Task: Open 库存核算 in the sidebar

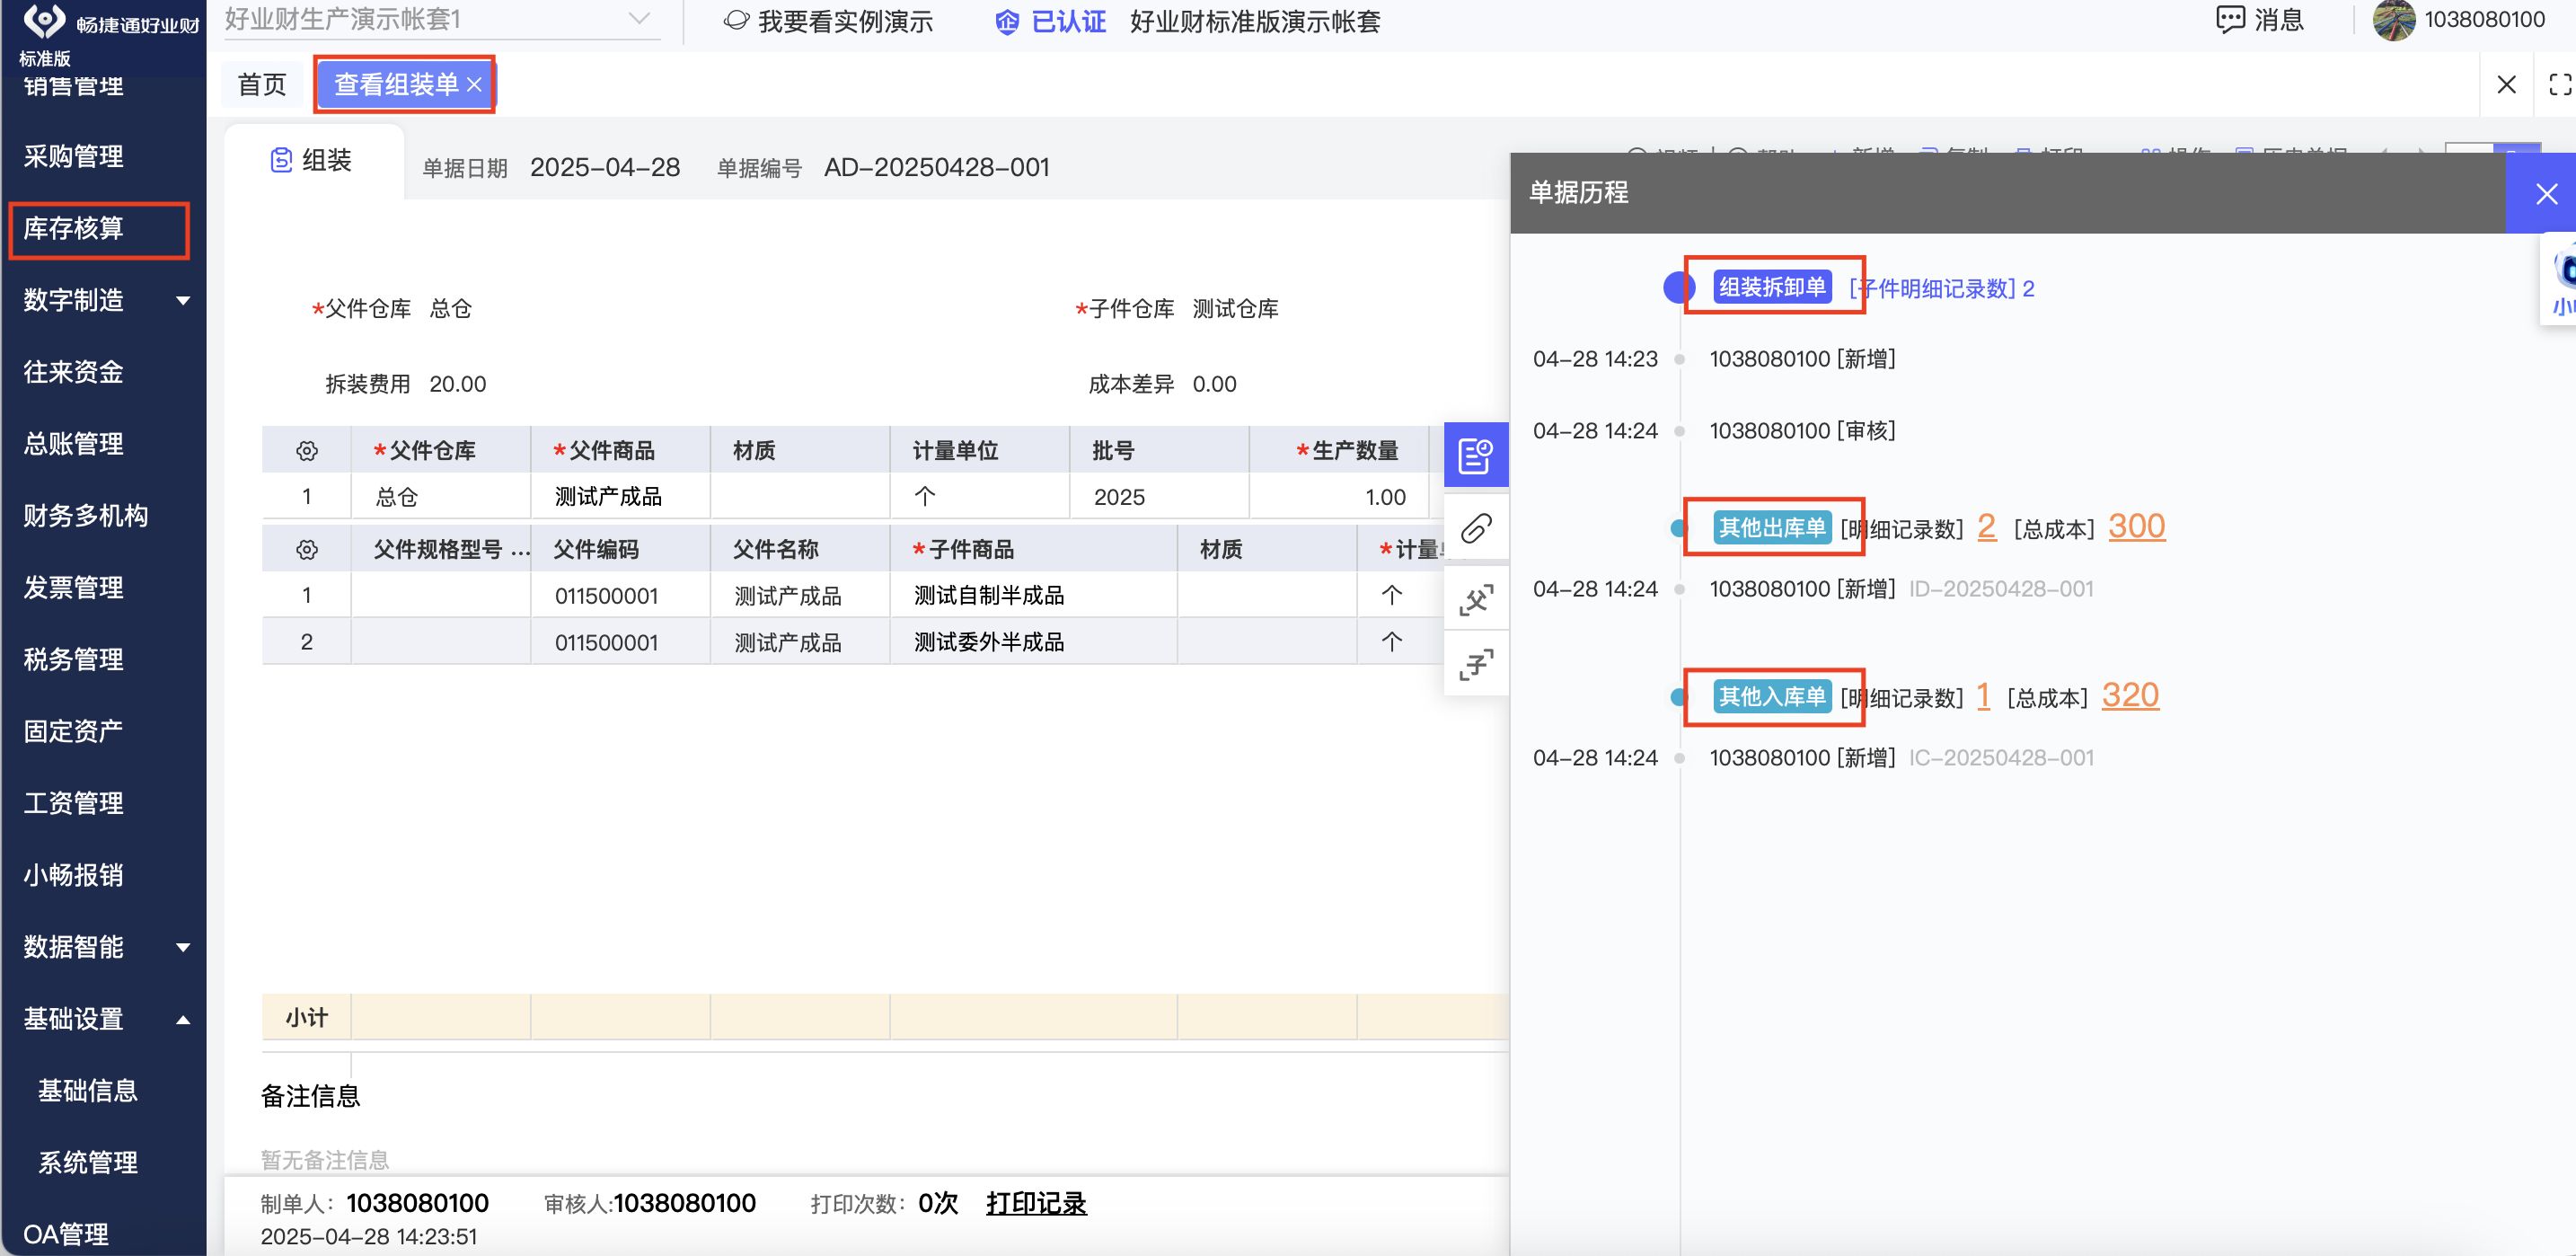Action: click(74, 228)
